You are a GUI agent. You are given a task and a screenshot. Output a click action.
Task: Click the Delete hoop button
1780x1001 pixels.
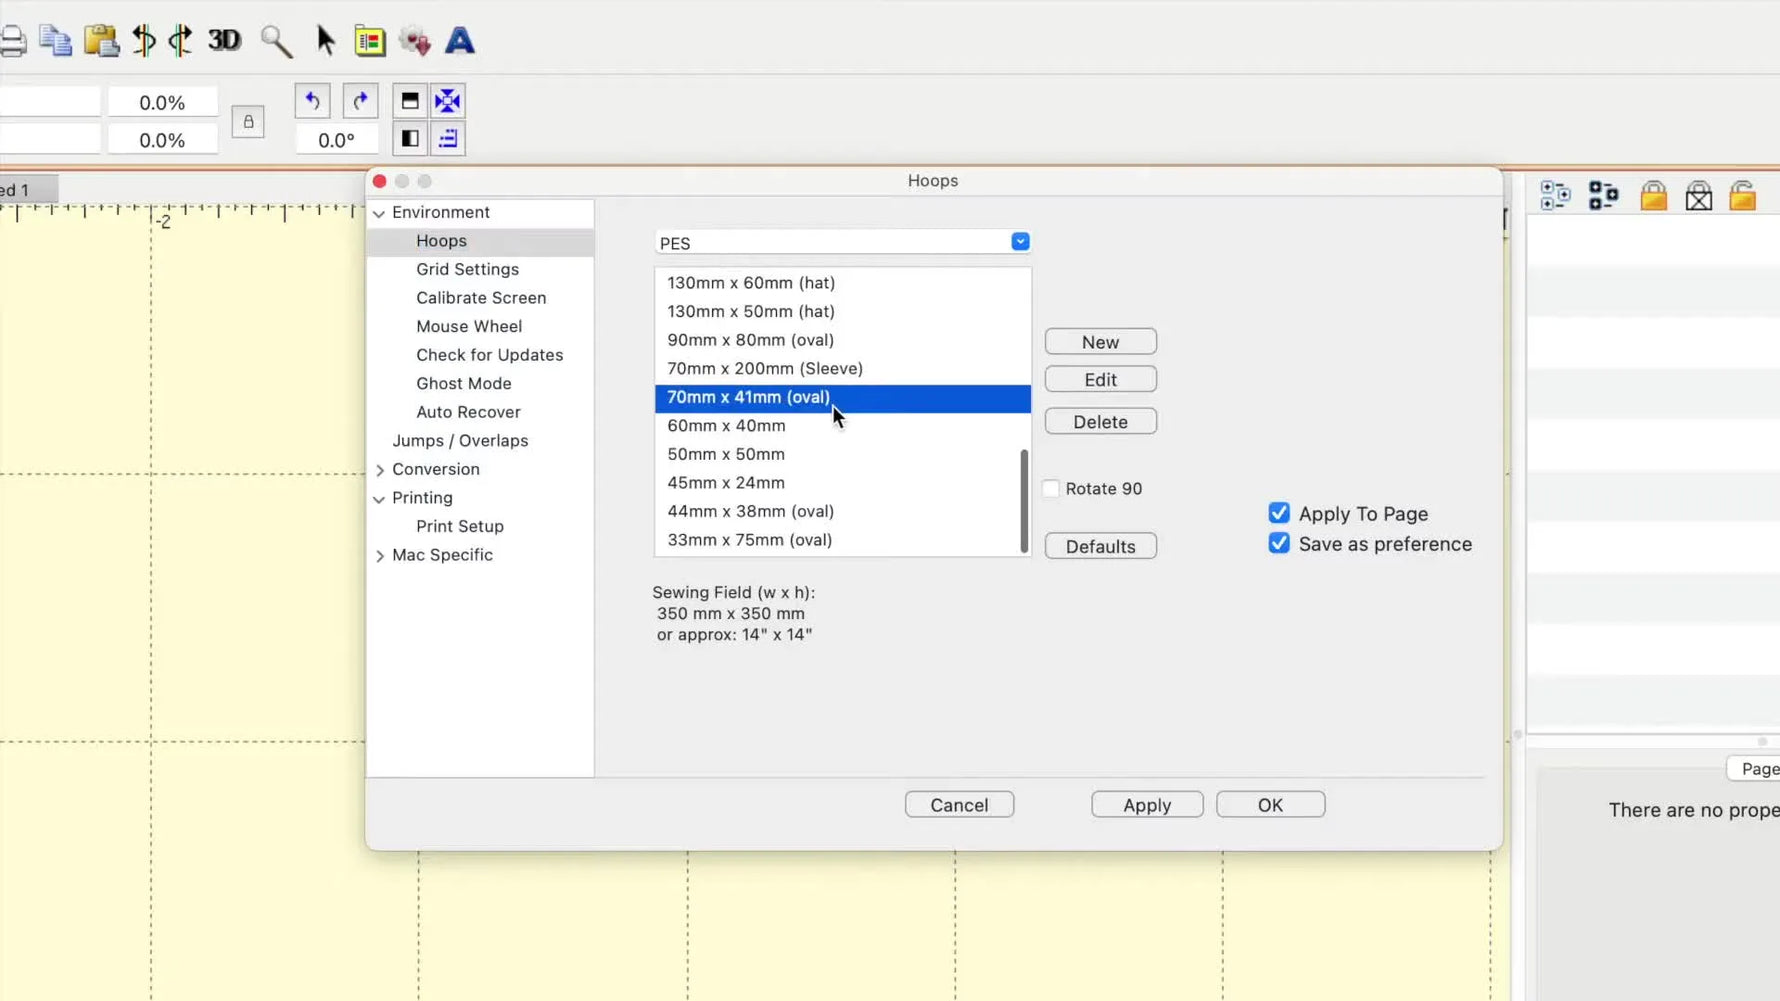pyautogui.click(x=1100, y=422)
